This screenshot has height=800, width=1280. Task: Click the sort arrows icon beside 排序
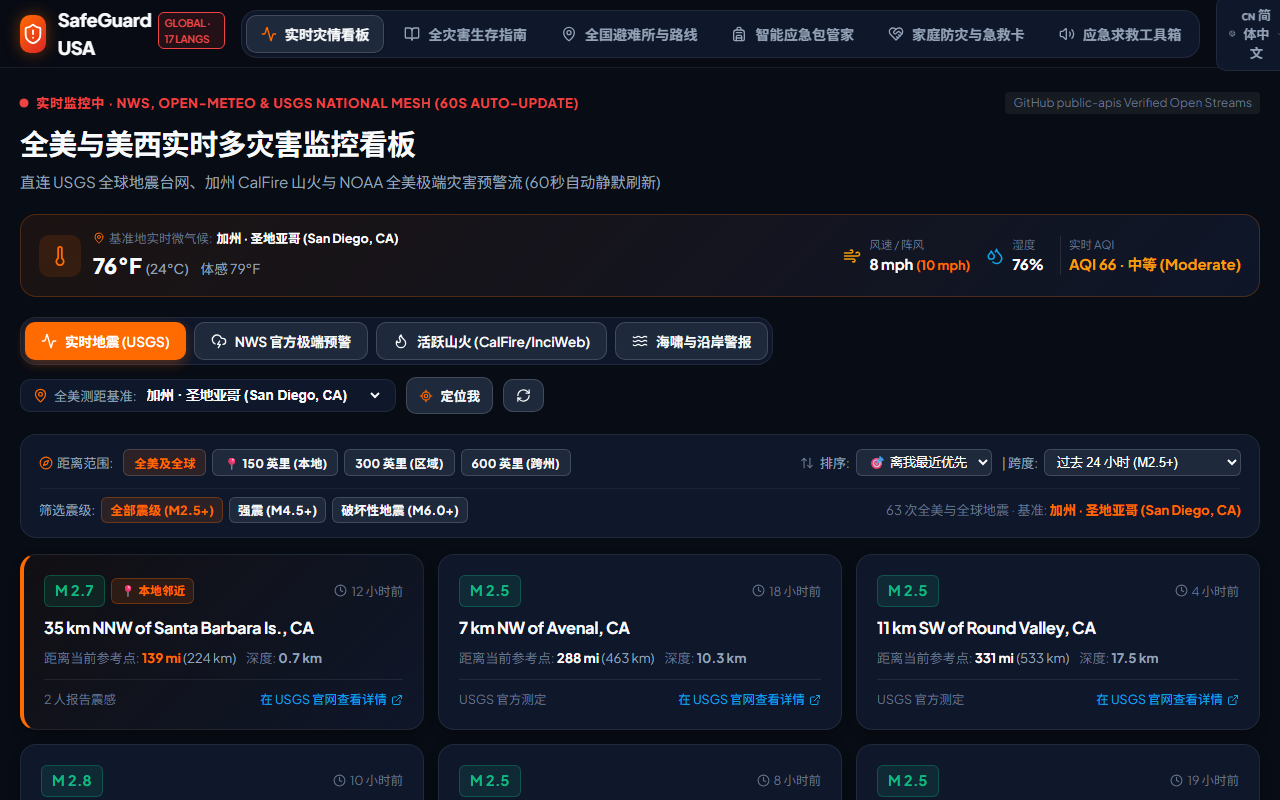(807, 463)
